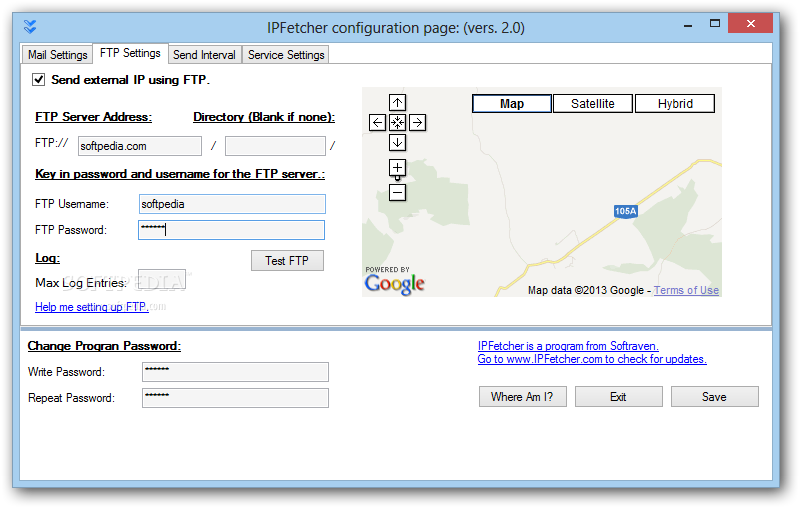The height and width of the screenshot is (508, 800).
Task: Close the IPFetcher configuration window
Action: coord(751,23)
